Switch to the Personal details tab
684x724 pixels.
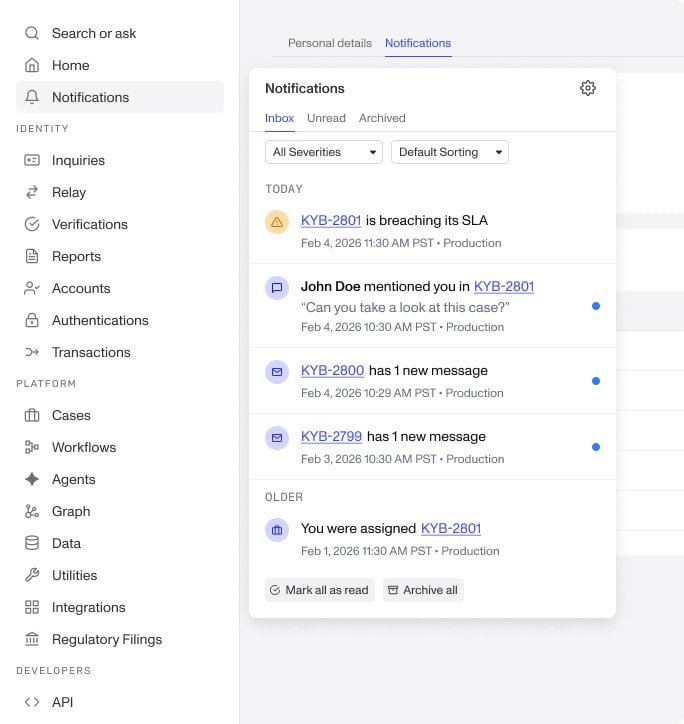330,43
